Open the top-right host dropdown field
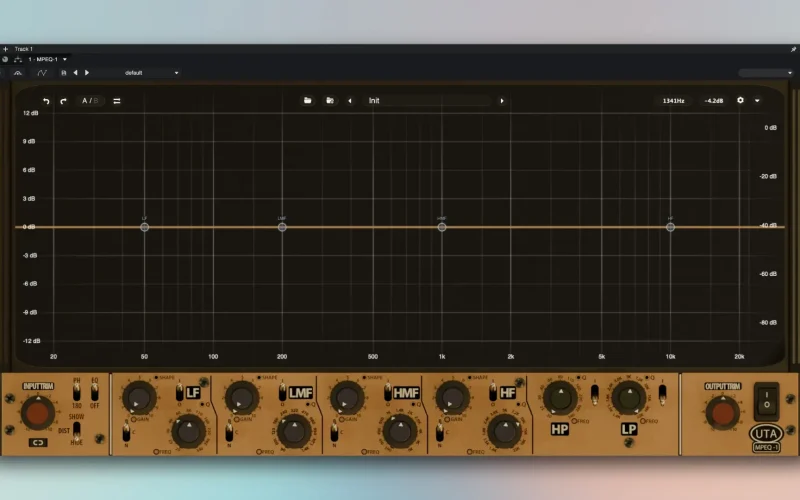The image size is (800, 500). coord(766,73)
